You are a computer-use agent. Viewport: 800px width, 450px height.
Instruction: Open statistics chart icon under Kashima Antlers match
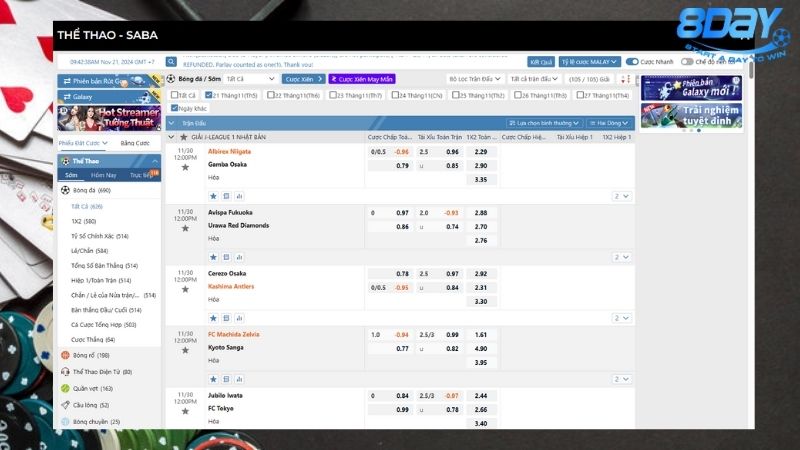click(239, 318)
